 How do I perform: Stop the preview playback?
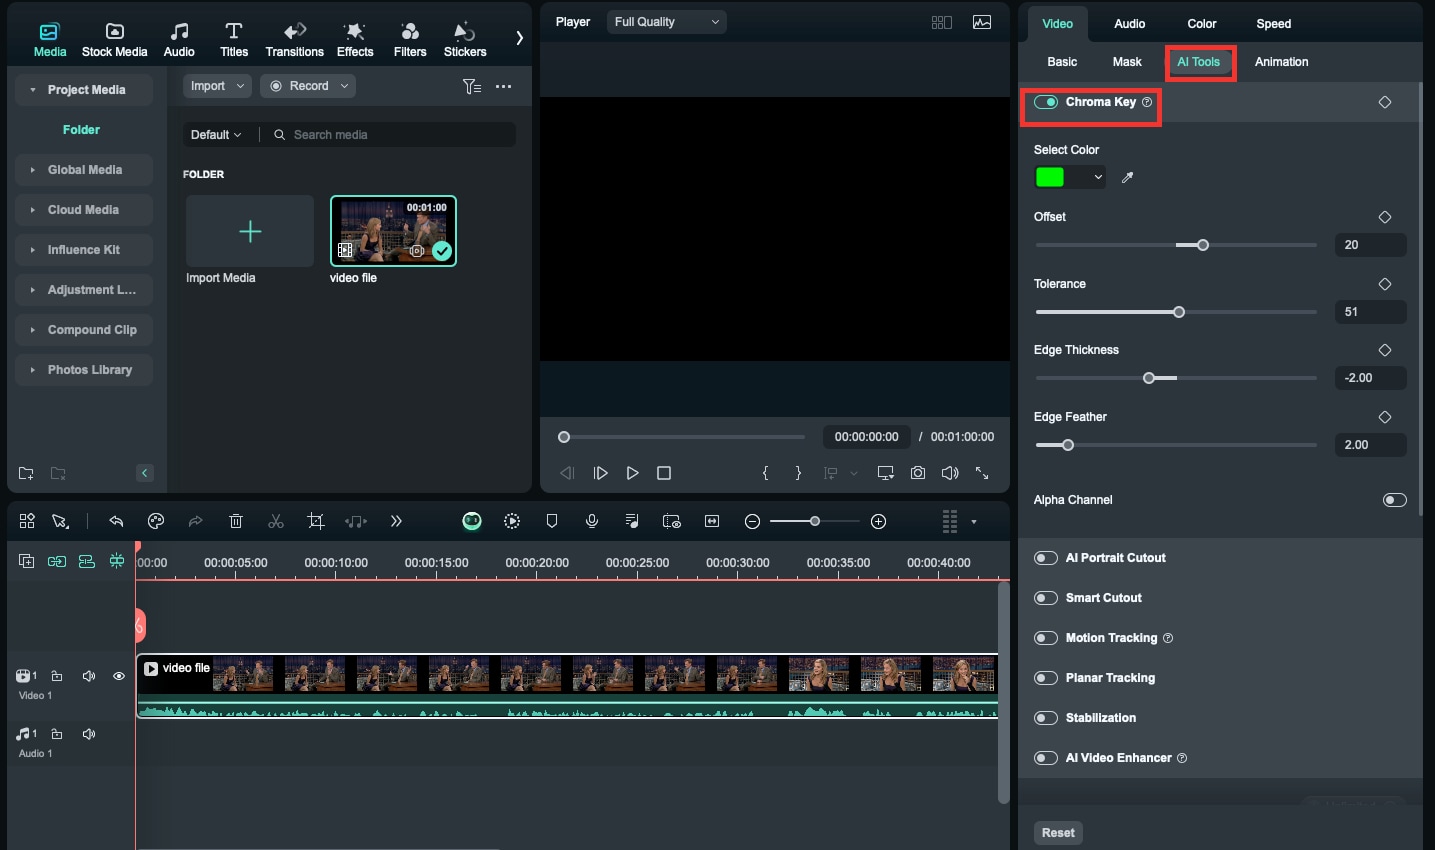point(664,473)
